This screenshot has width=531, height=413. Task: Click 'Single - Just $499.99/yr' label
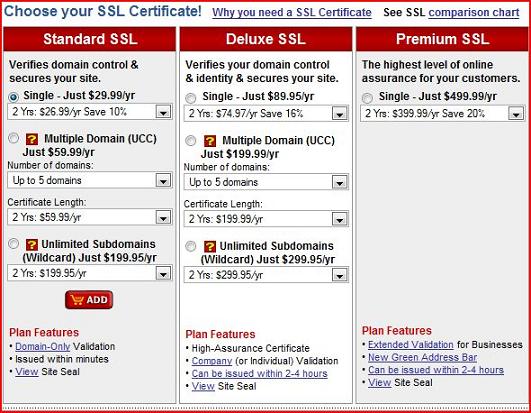coord(438,96)
